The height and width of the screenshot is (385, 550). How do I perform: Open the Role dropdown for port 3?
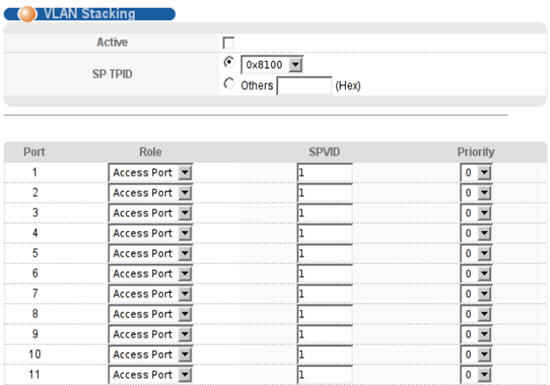tap(150, 213)
